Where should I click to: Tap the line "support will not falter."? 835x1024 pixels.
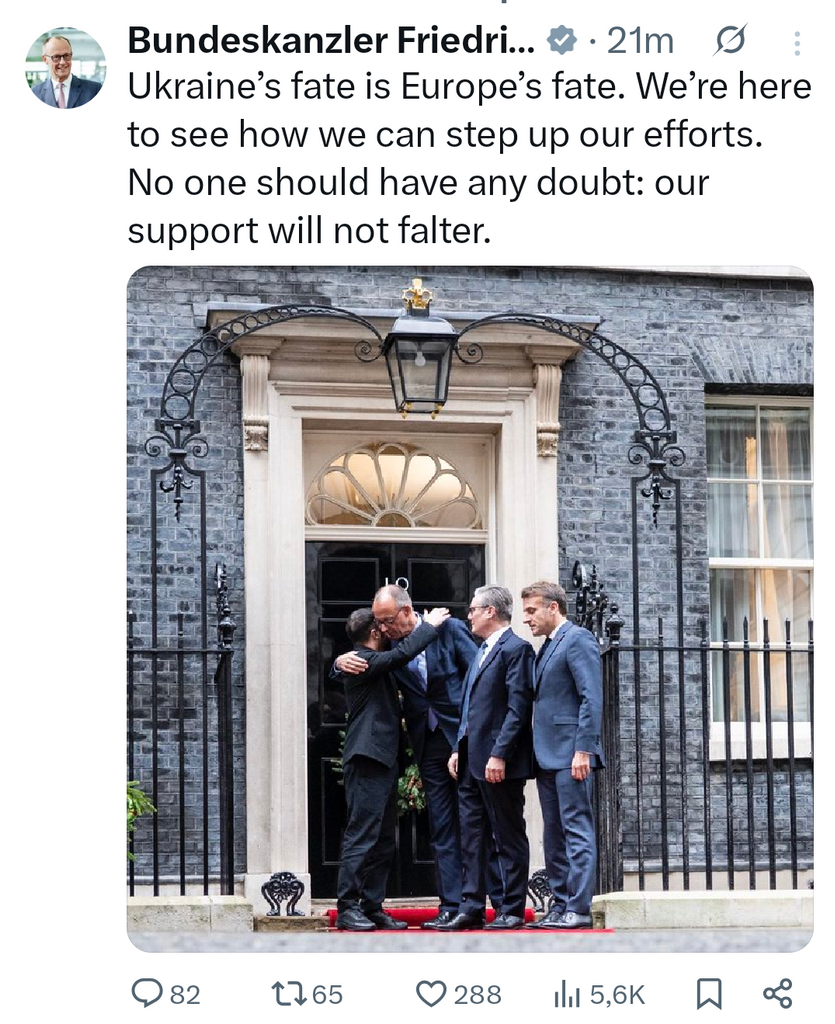coord(309,231)
